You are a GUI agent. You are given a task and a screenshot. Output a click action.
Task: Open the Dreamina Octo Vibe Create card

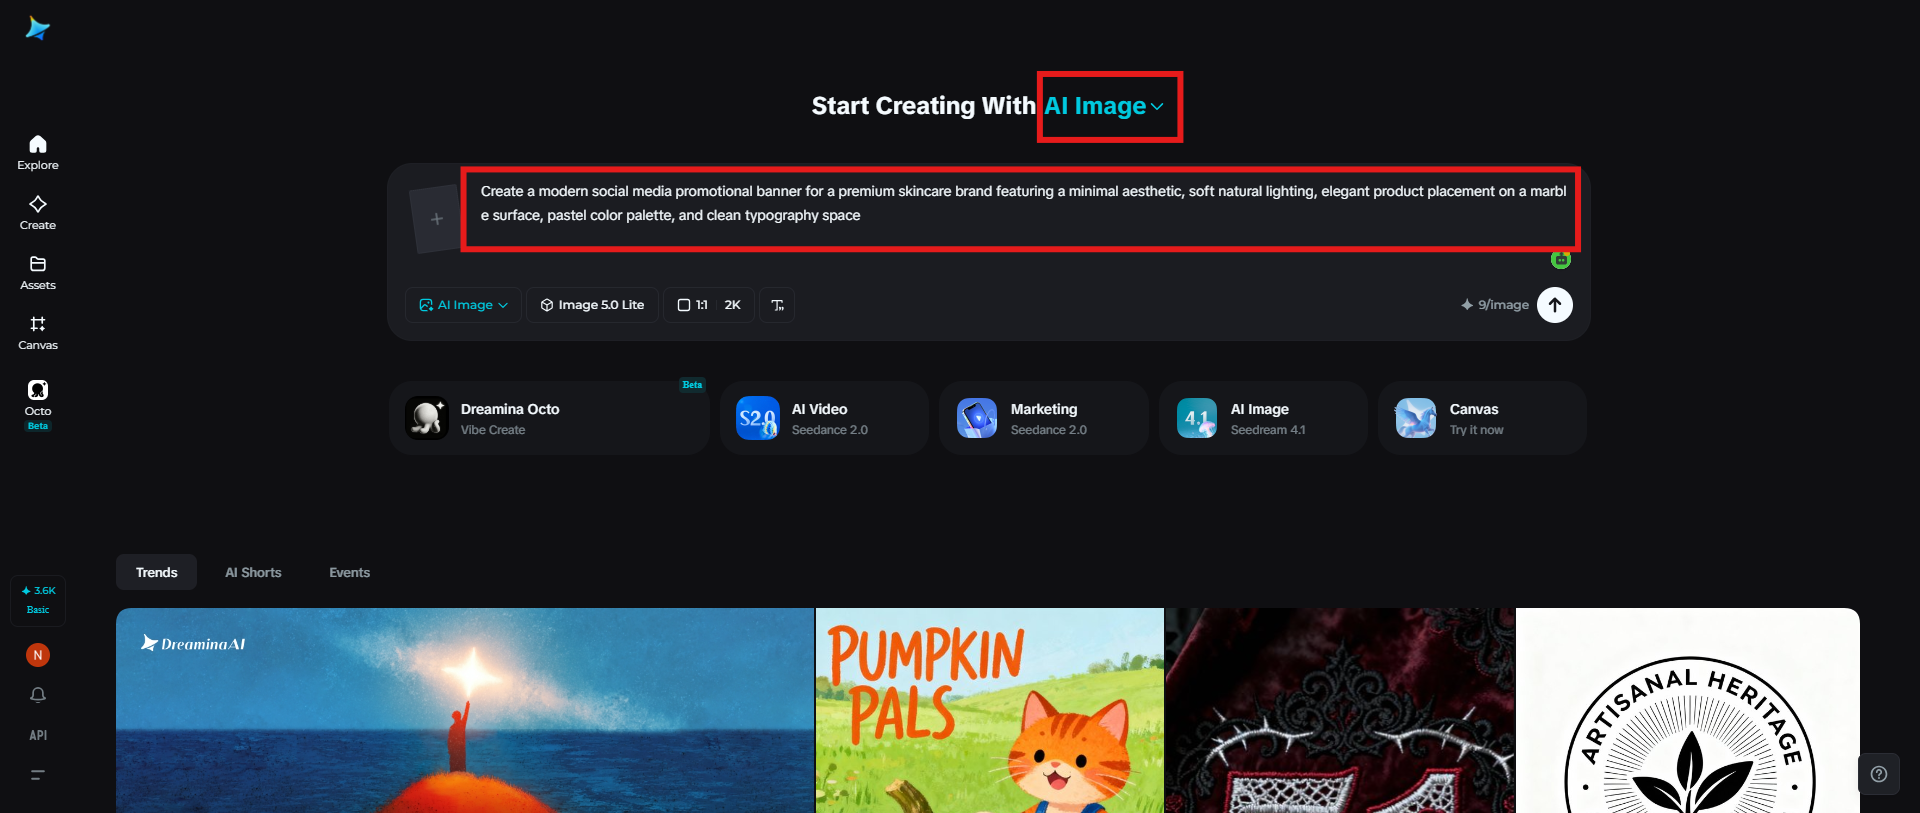point(549,418)
